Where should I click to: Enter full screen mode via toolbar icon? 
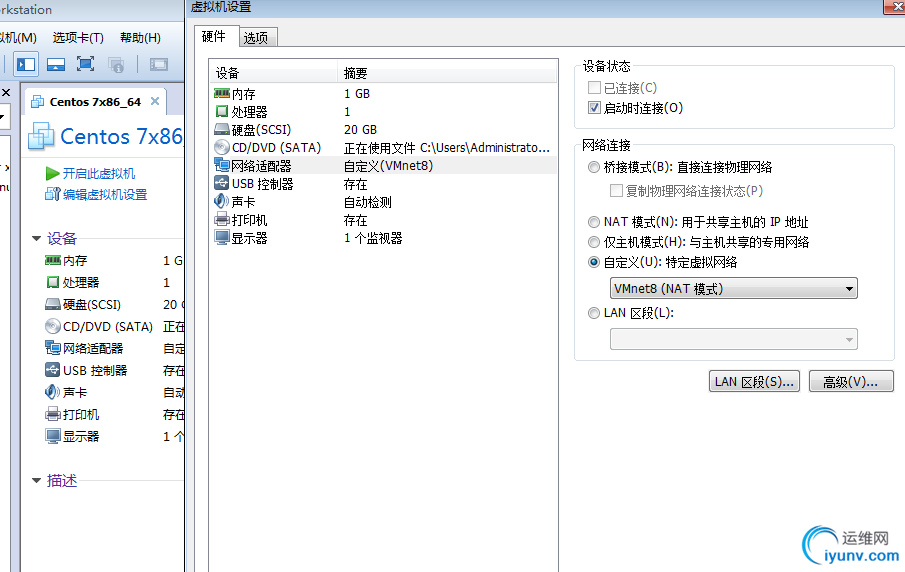pyautogui.click(x=85, y=64)
